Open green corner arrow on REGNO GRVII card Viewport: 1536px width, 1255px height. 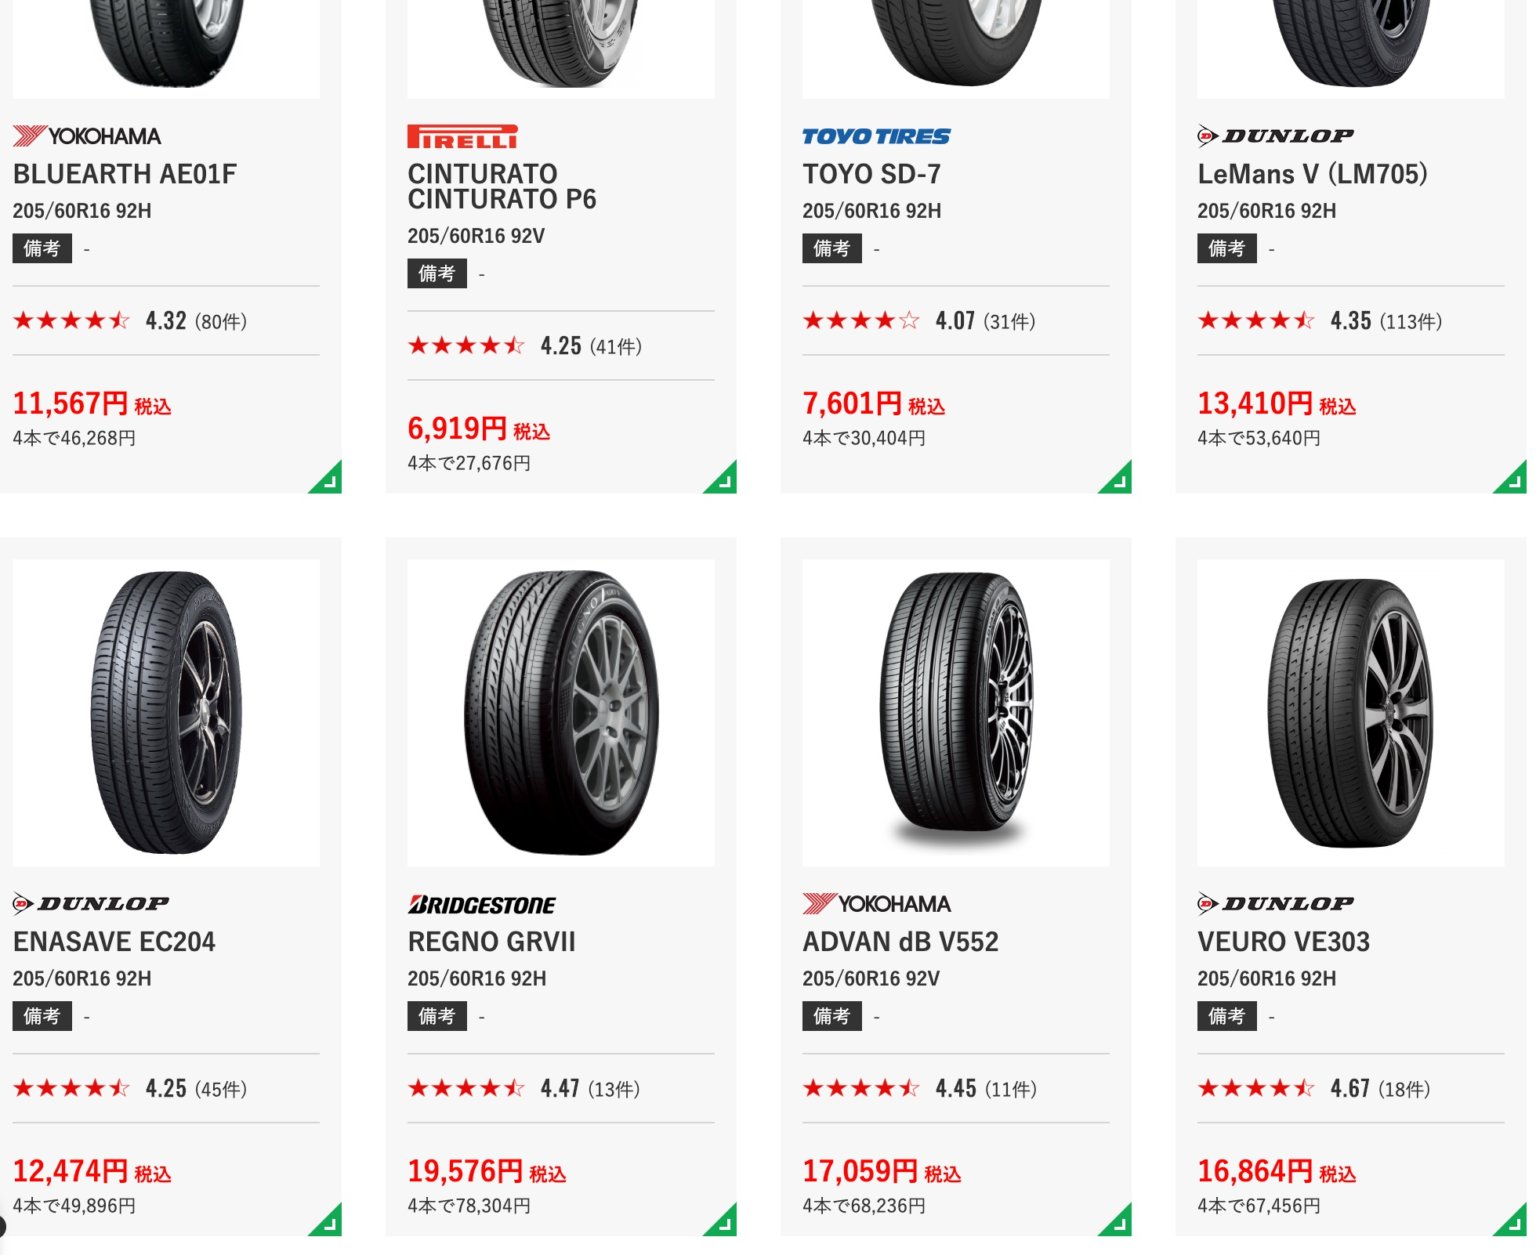723,1222
